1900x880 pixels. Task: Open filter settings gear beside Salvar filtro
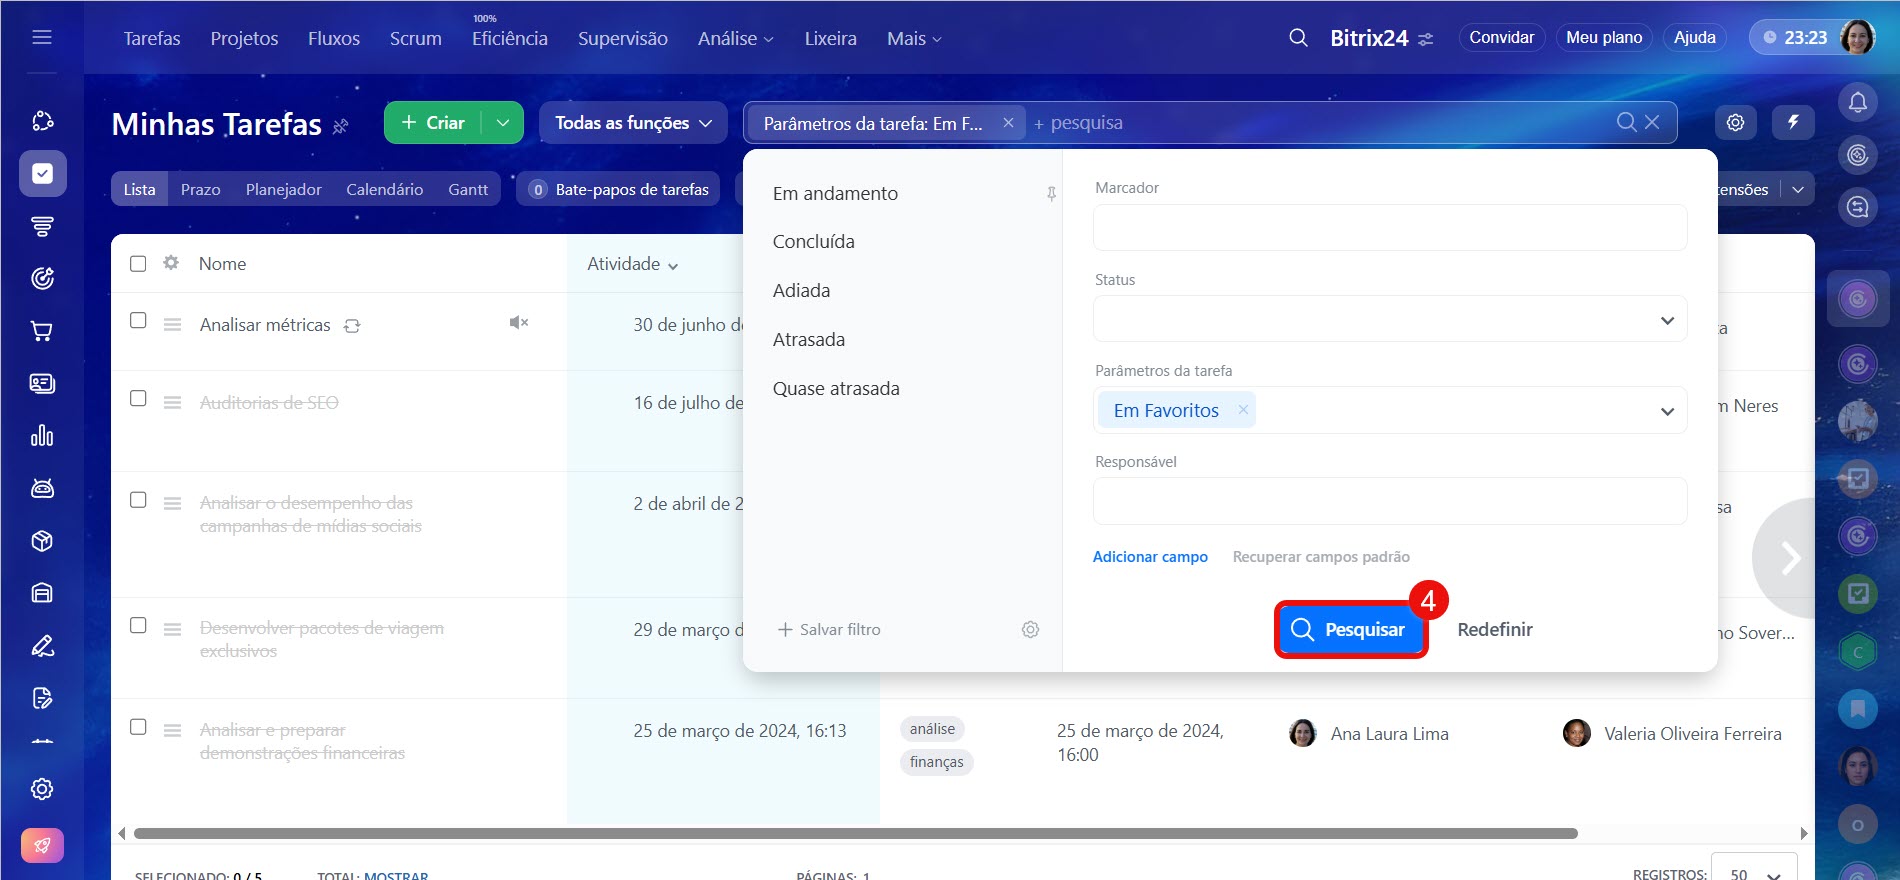(x=1030, y=629)
